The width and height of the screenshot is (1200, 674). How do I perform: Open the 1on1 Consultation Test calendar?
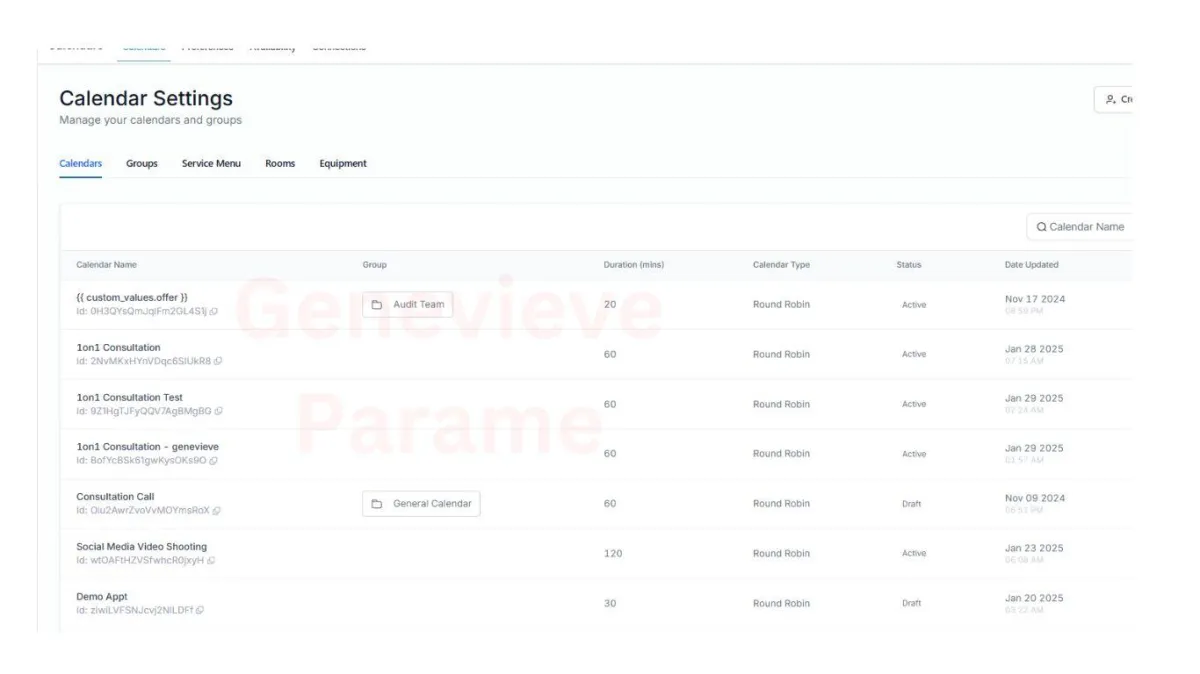click(x=130, y=398)
